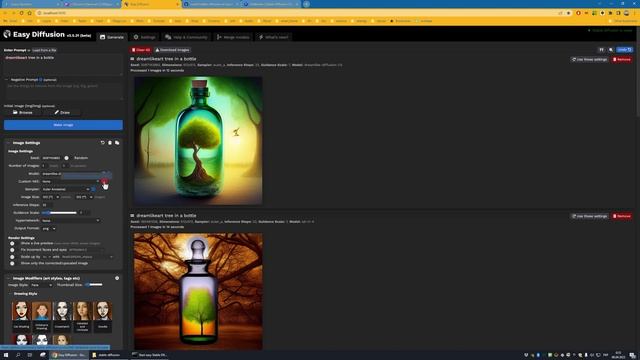This screenshot has width=640, height=360.
Task: Remove the first generated result
Action: [x=622, y=60]
